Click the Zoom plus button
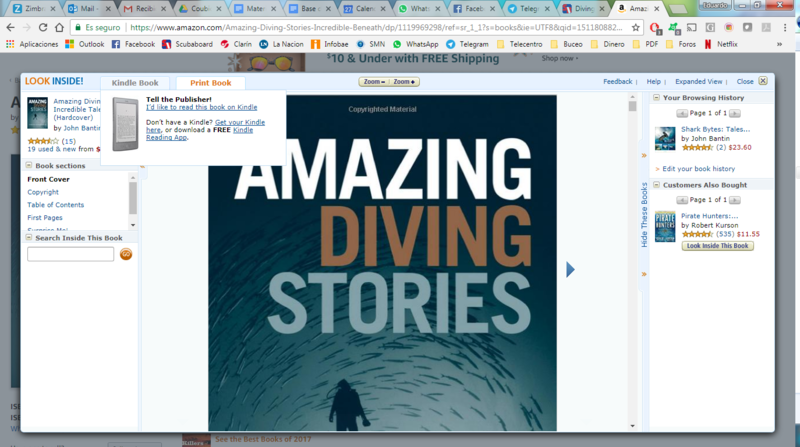Image resolution: width=800 pixels, height=447 pixels. (404, 81)
